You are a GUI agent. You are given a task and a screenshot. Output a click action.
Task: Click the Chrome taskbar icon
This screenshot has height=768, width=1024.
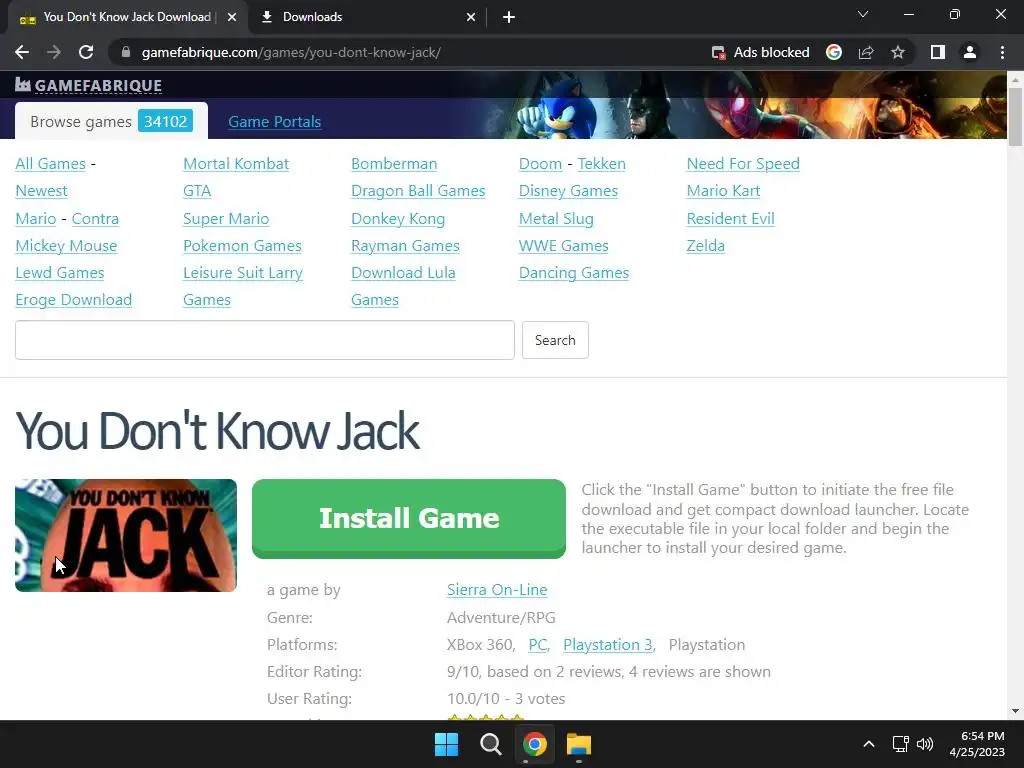tap(535, 744)
